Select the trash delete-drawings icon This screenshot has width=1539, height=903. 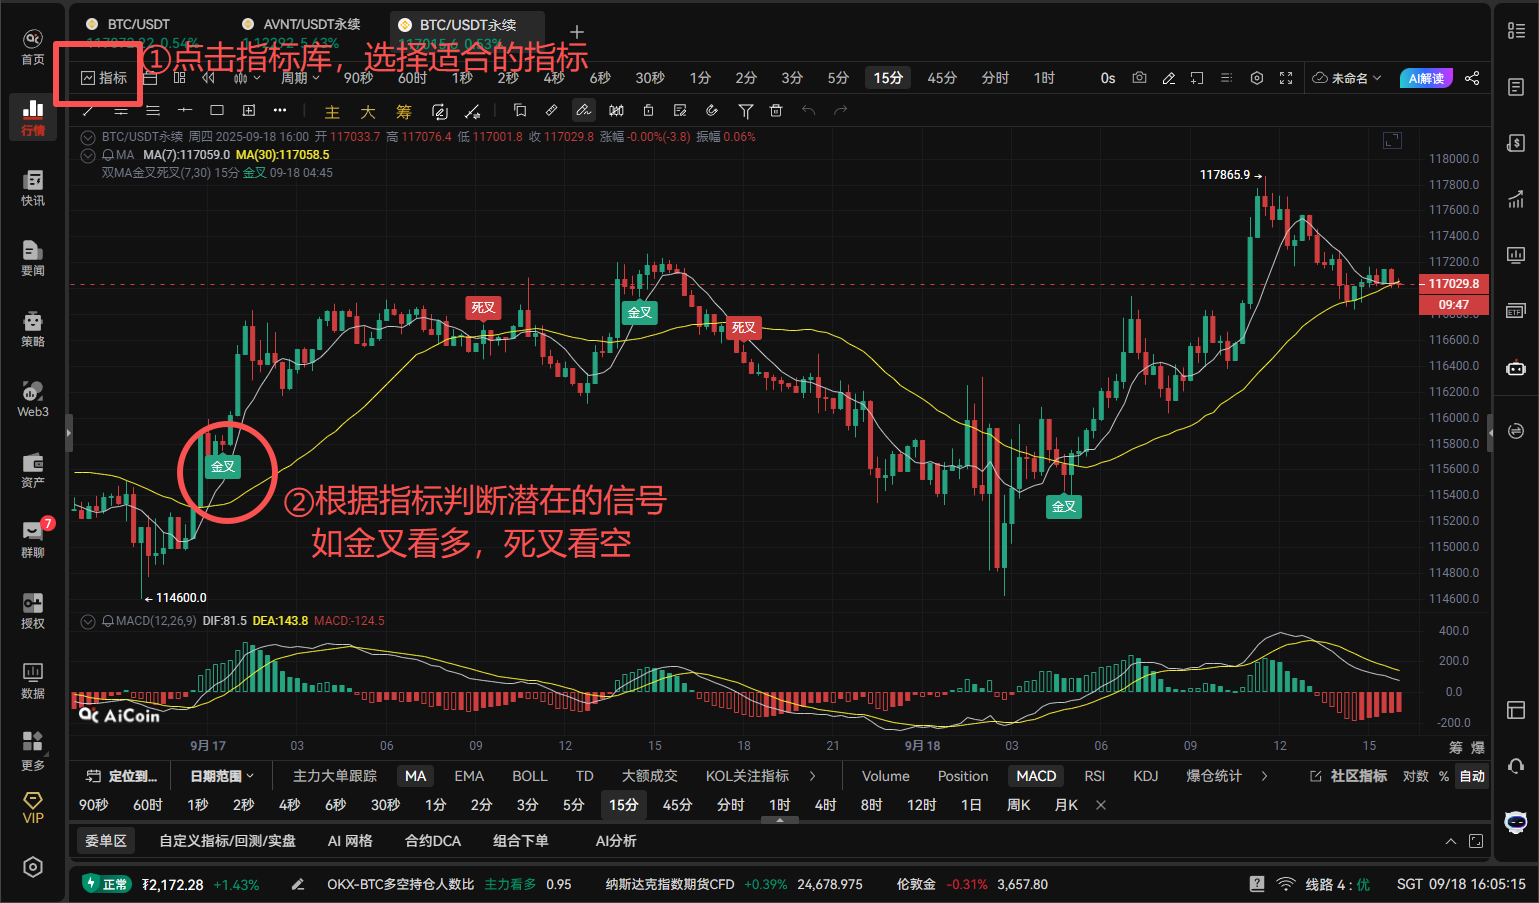(x=776, y=110)
